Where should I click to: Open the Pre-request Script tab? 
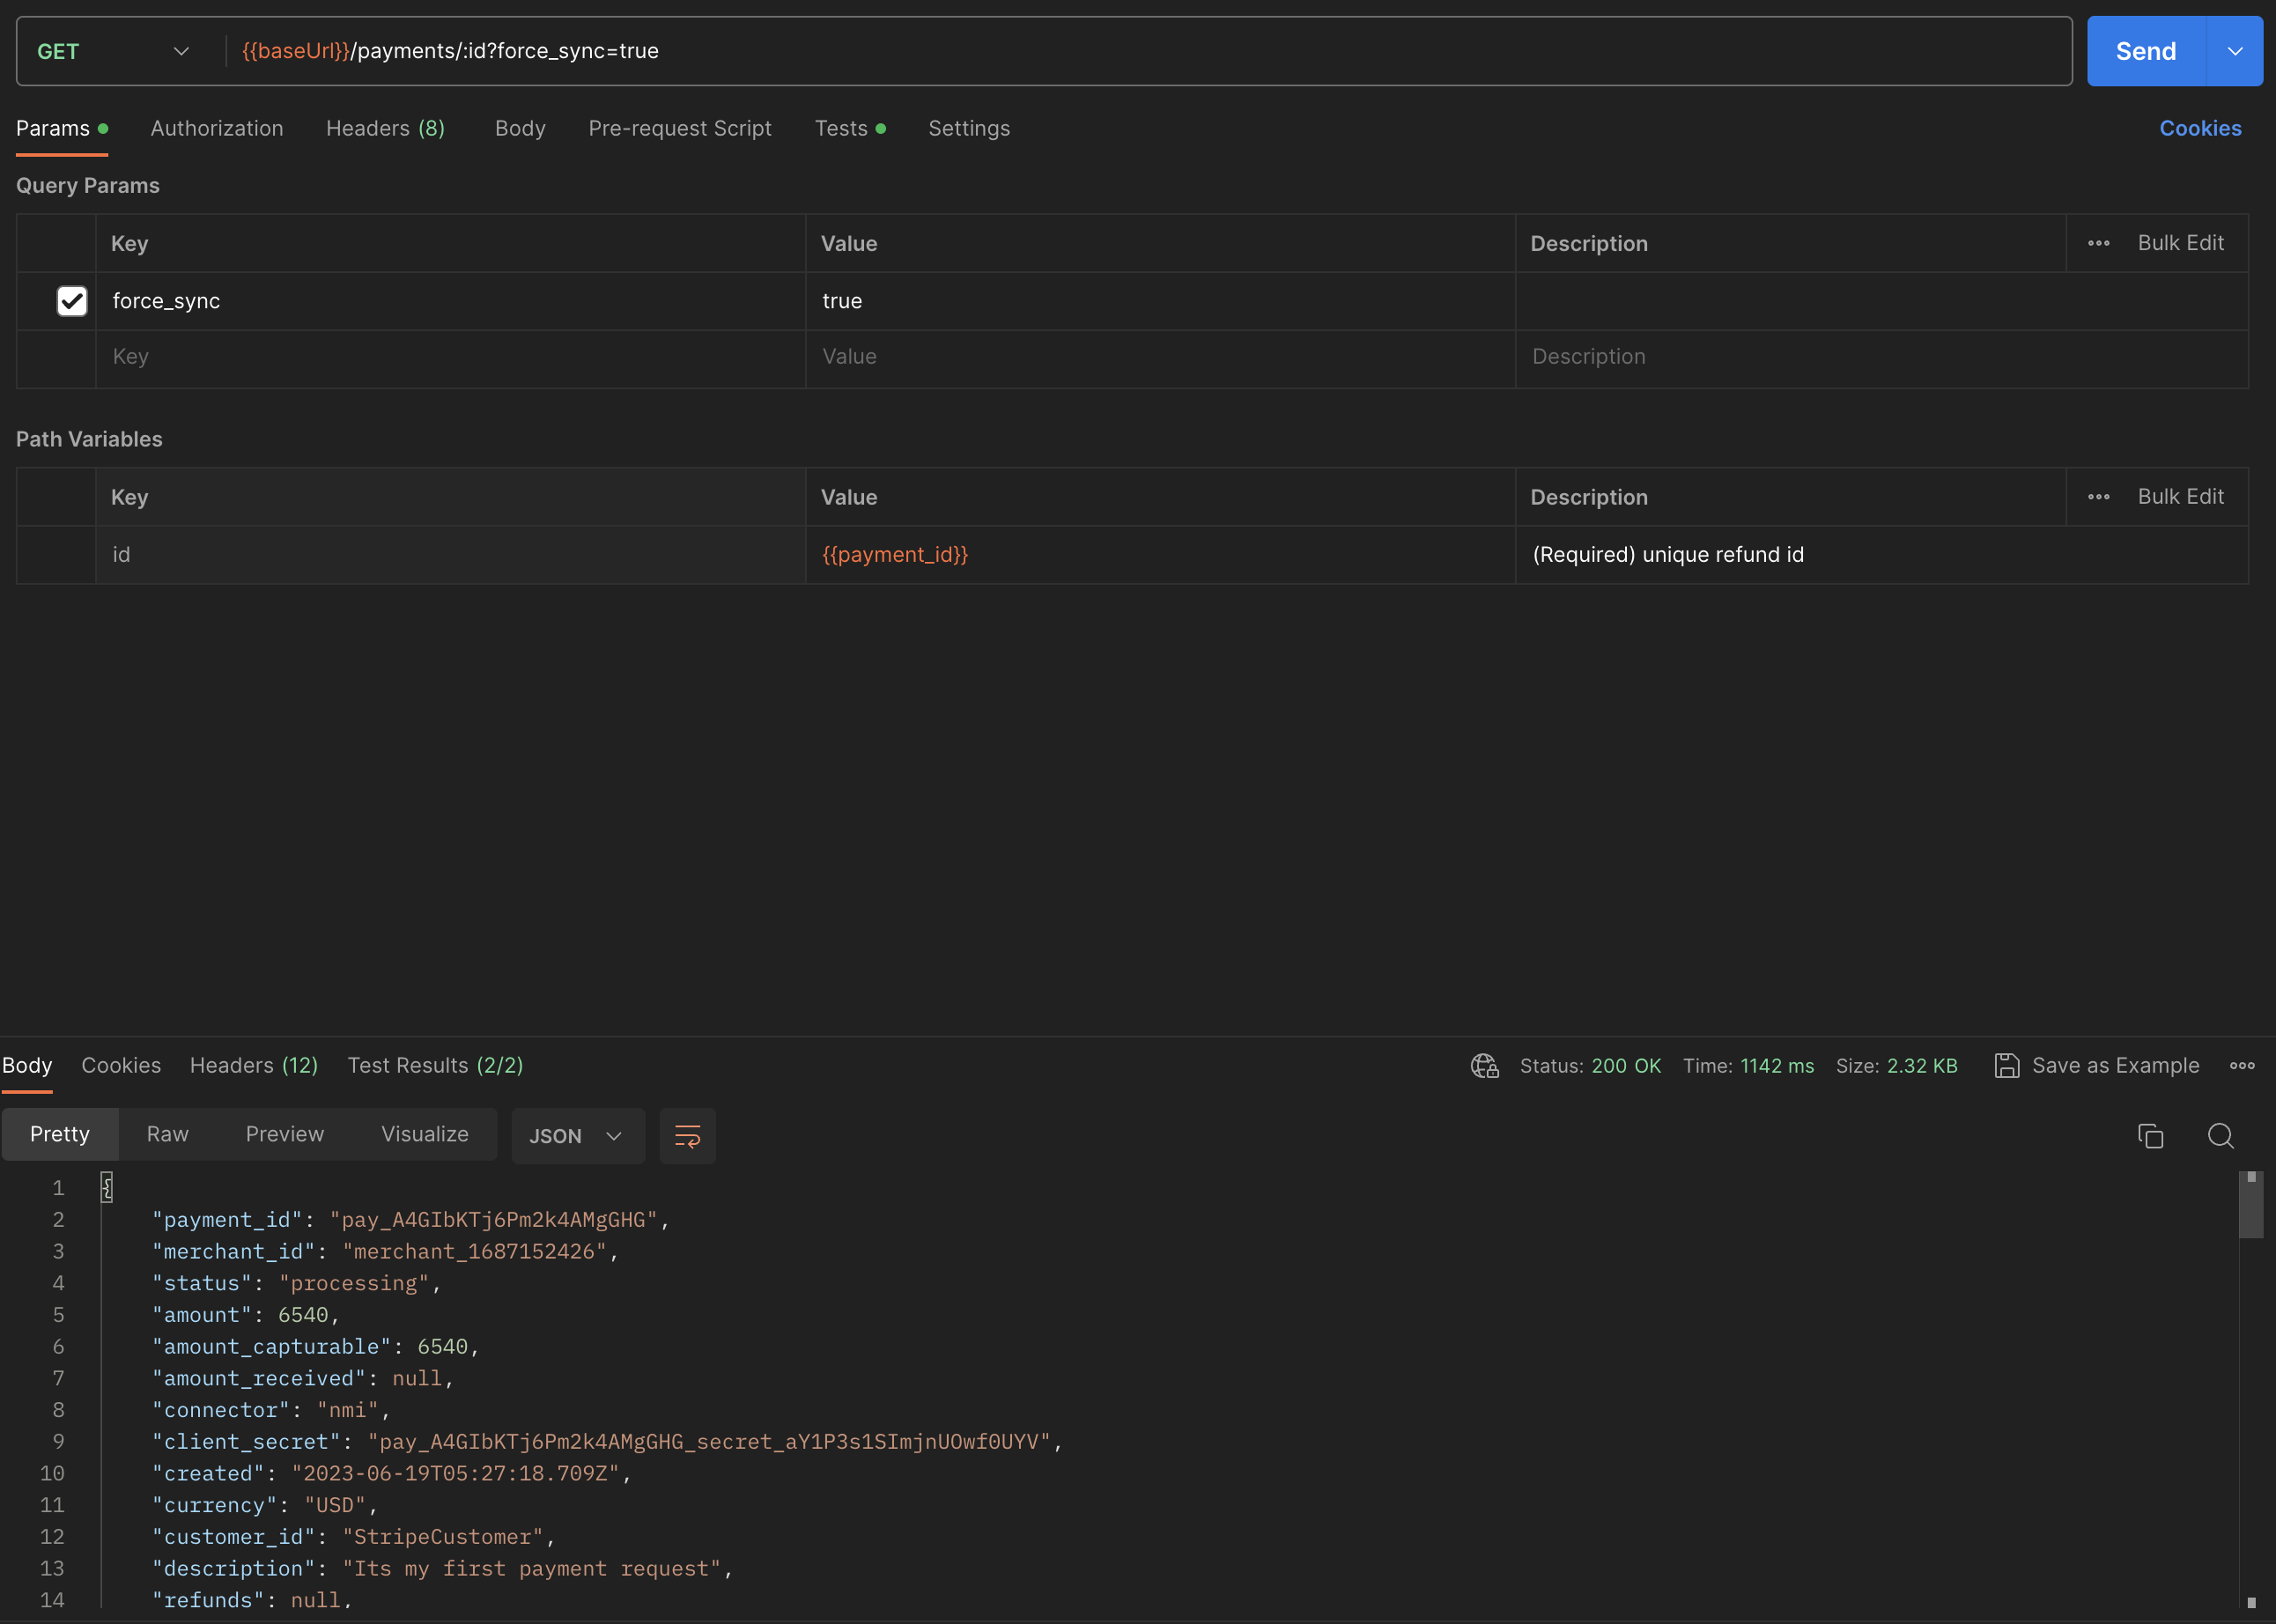[x=680, y=128]
